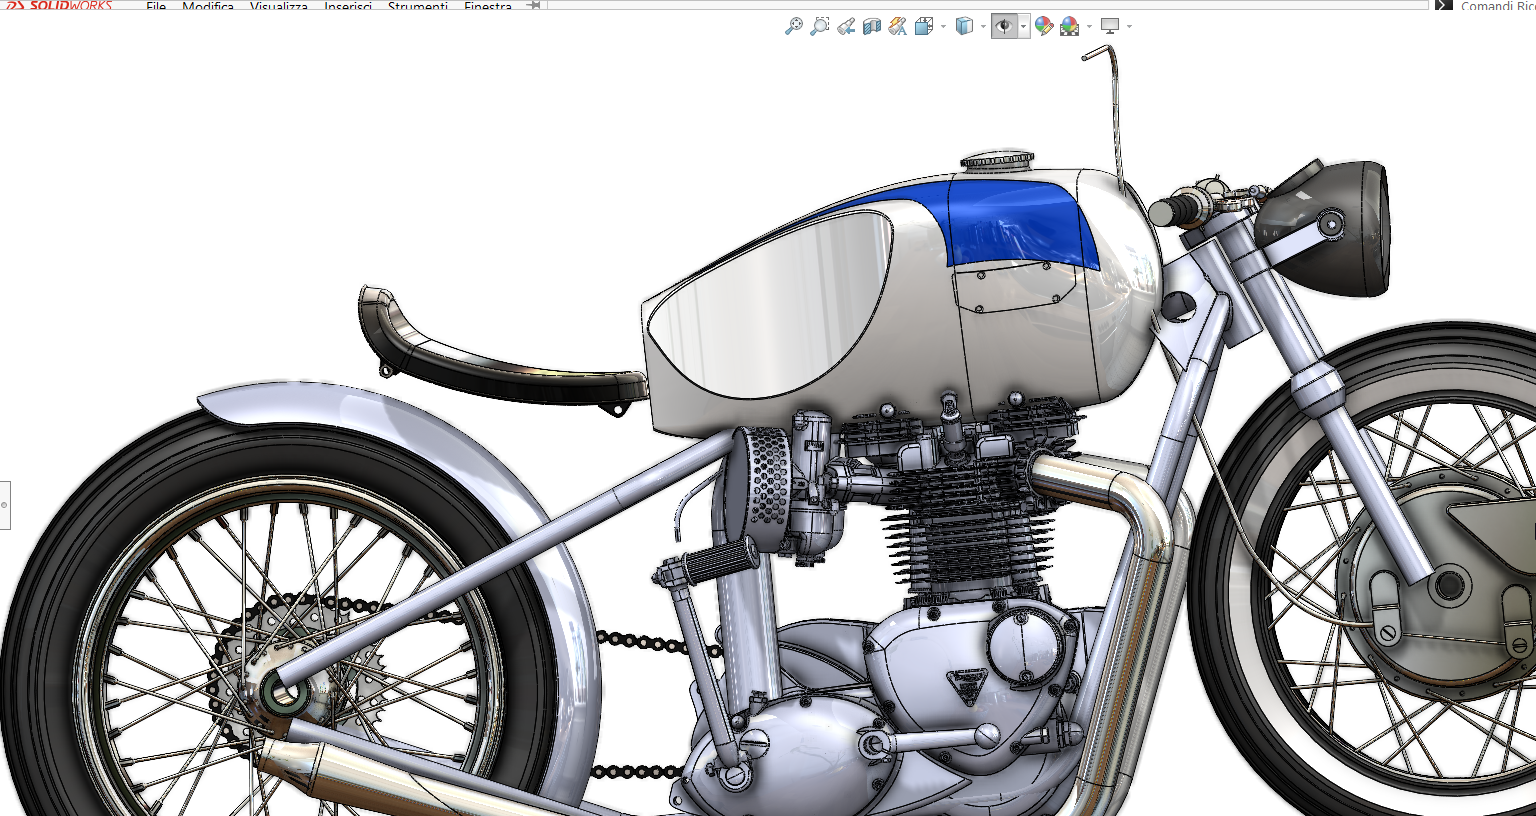Expand the View Settings dropdown arrow
Image resolution: width=1536 pixels, height=816 pixels.
[1129, 27]
